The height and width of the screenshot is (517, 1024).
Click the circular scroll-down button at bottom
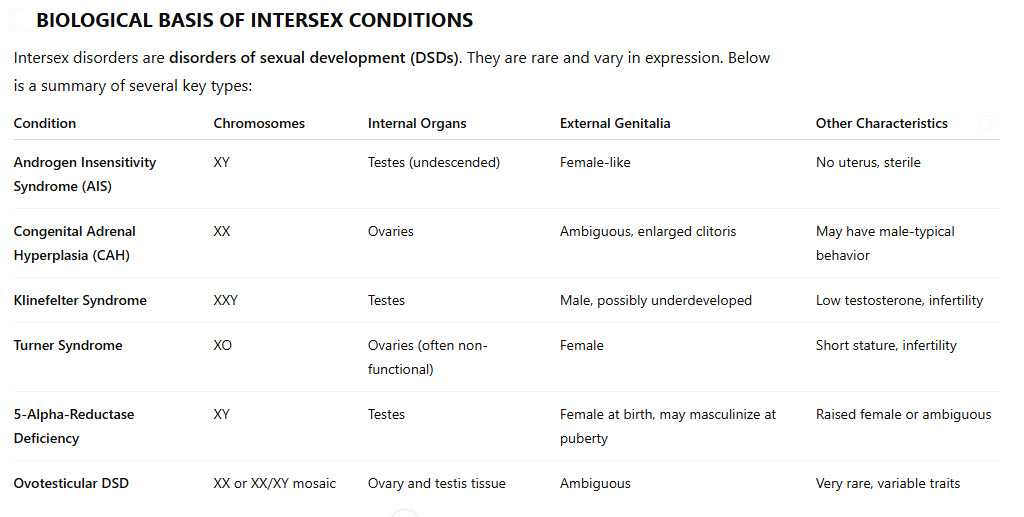[404, 514]
